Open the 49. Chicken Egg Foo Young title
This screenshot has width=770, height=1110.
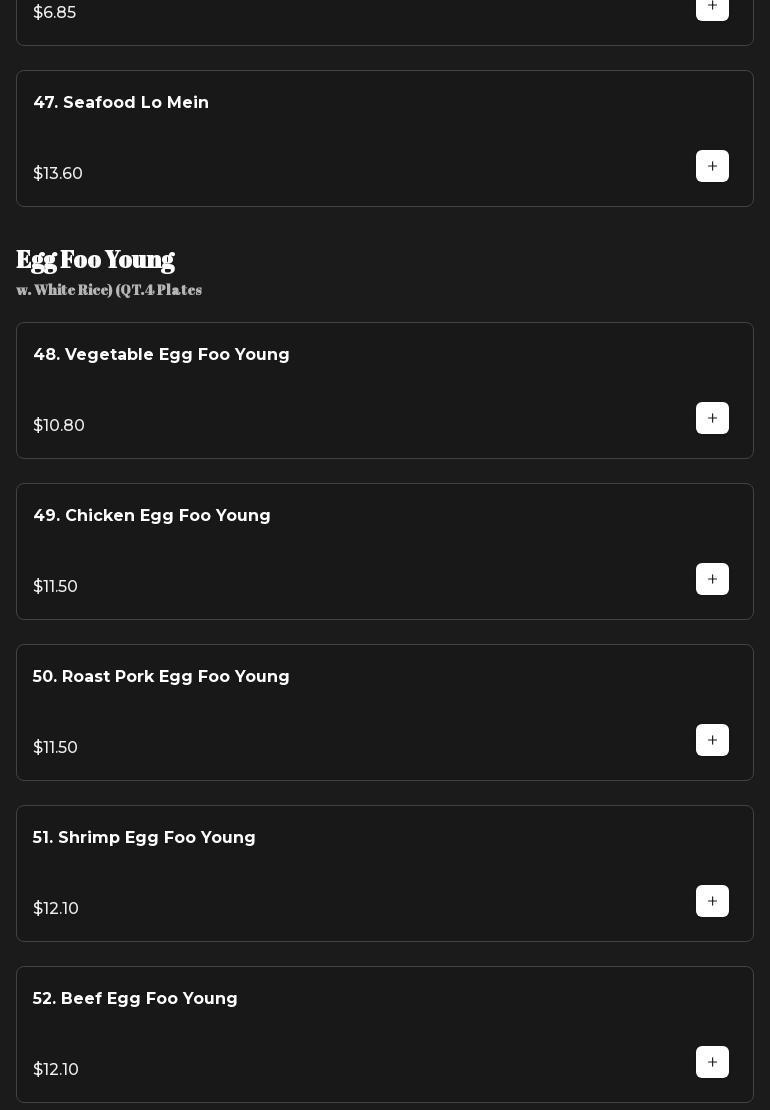coord(152,516)
